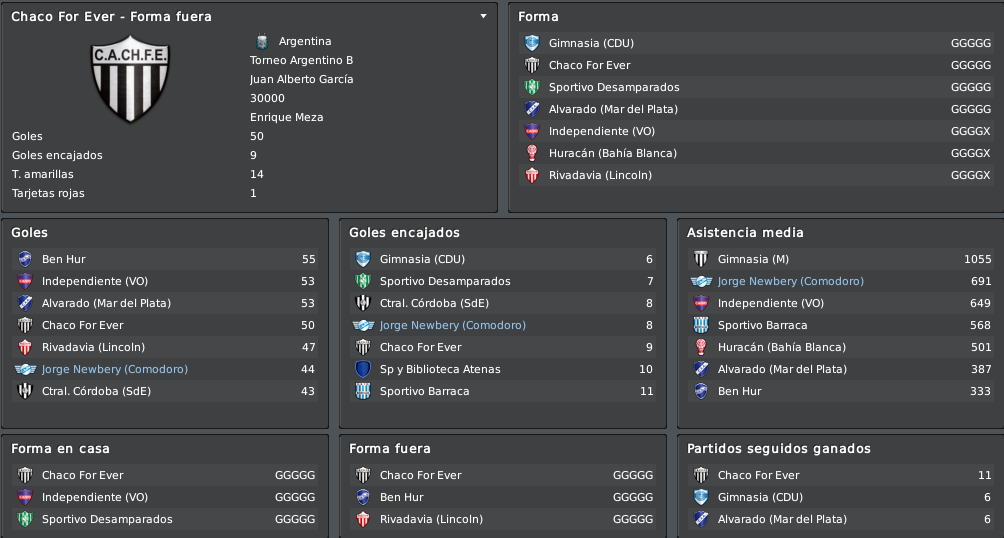
Task: Click the C.A.CH.F.E. club crest
Action: (130, 78)
